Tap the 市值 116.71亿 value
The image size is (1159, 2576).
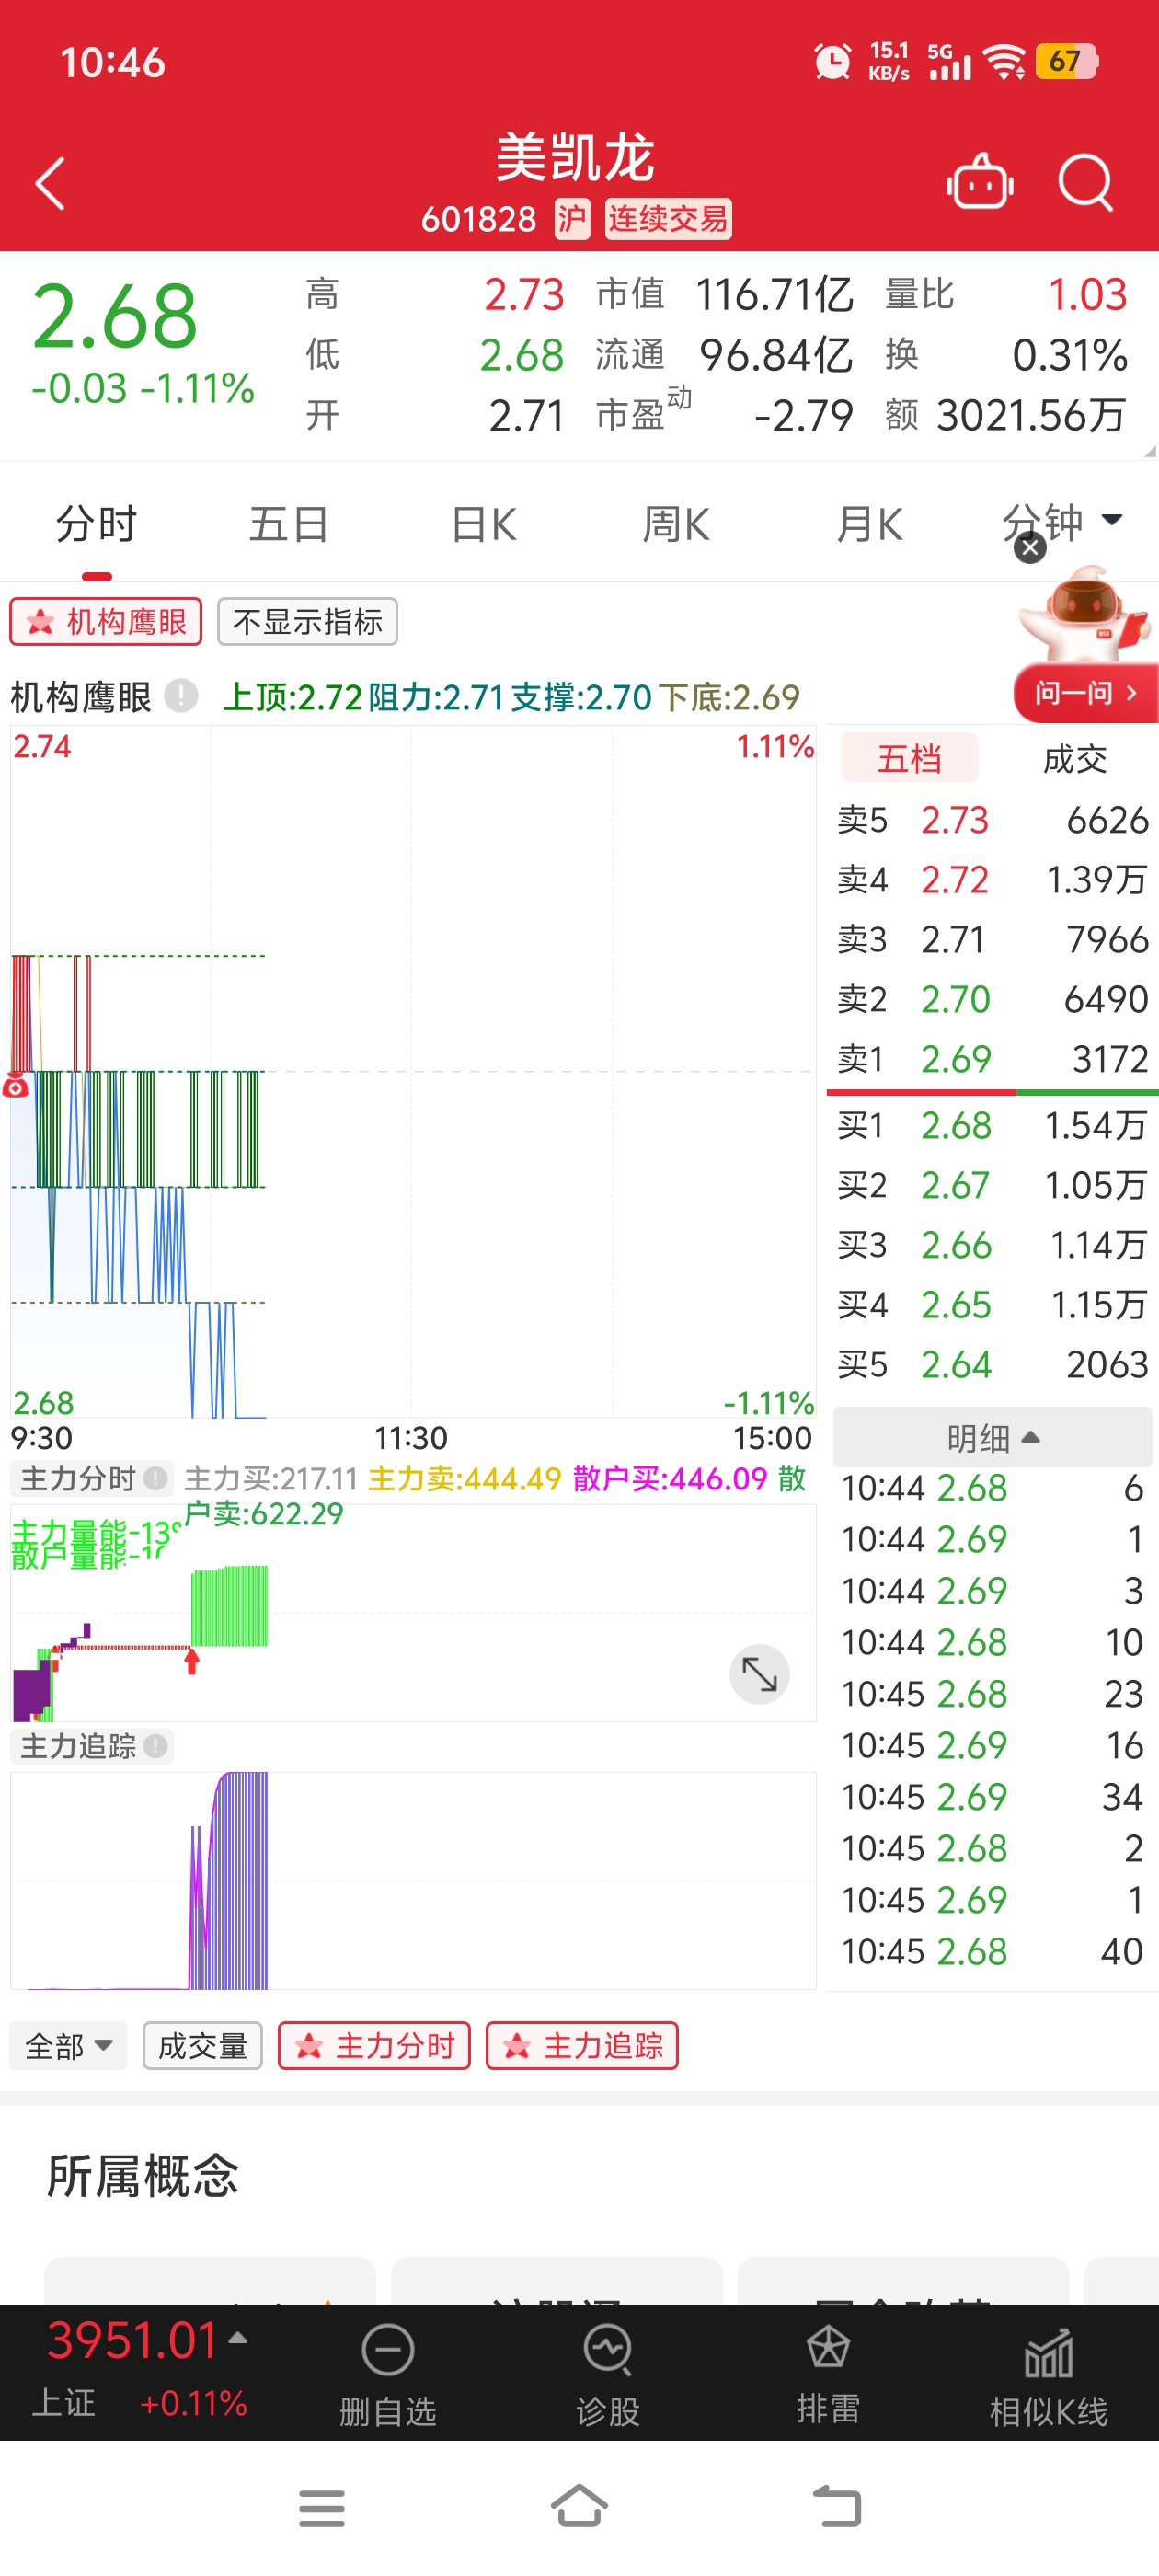pos(774,295)
